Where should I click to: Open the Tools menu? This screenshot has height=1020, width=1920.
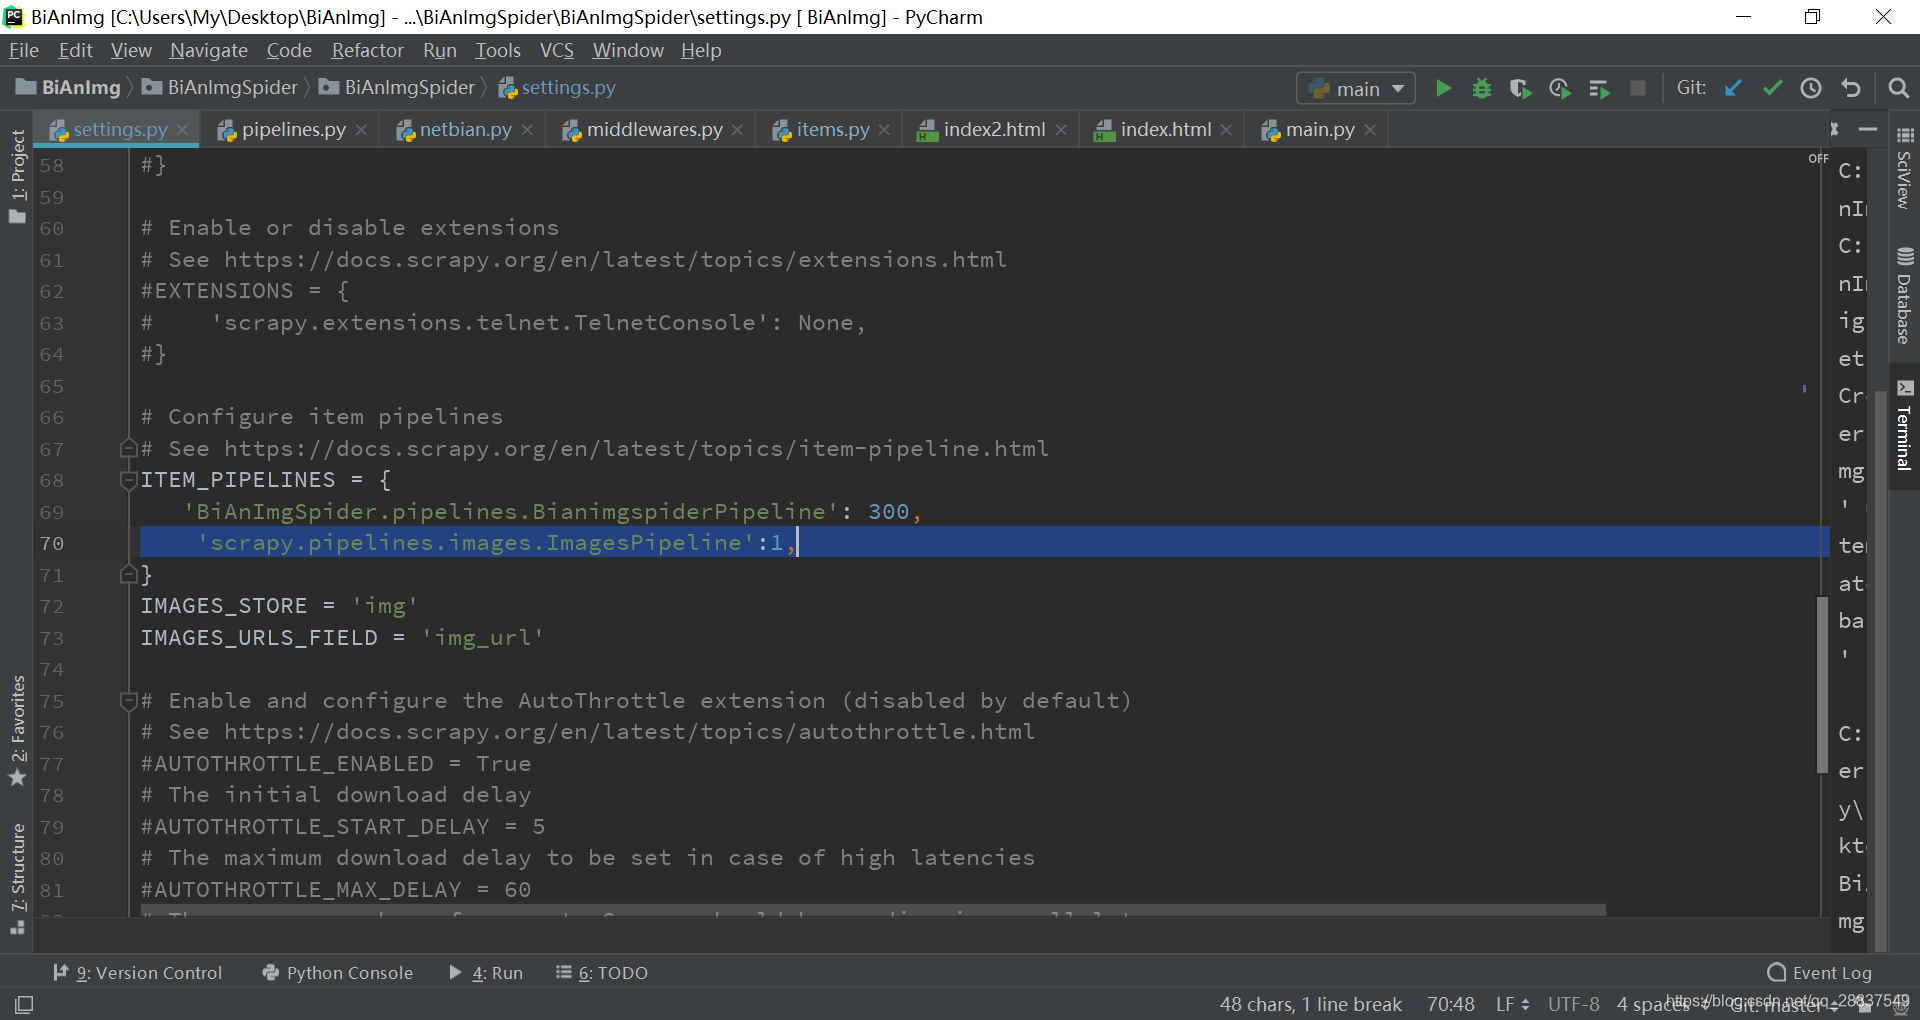pyautogui.click(x=498, y=50)
